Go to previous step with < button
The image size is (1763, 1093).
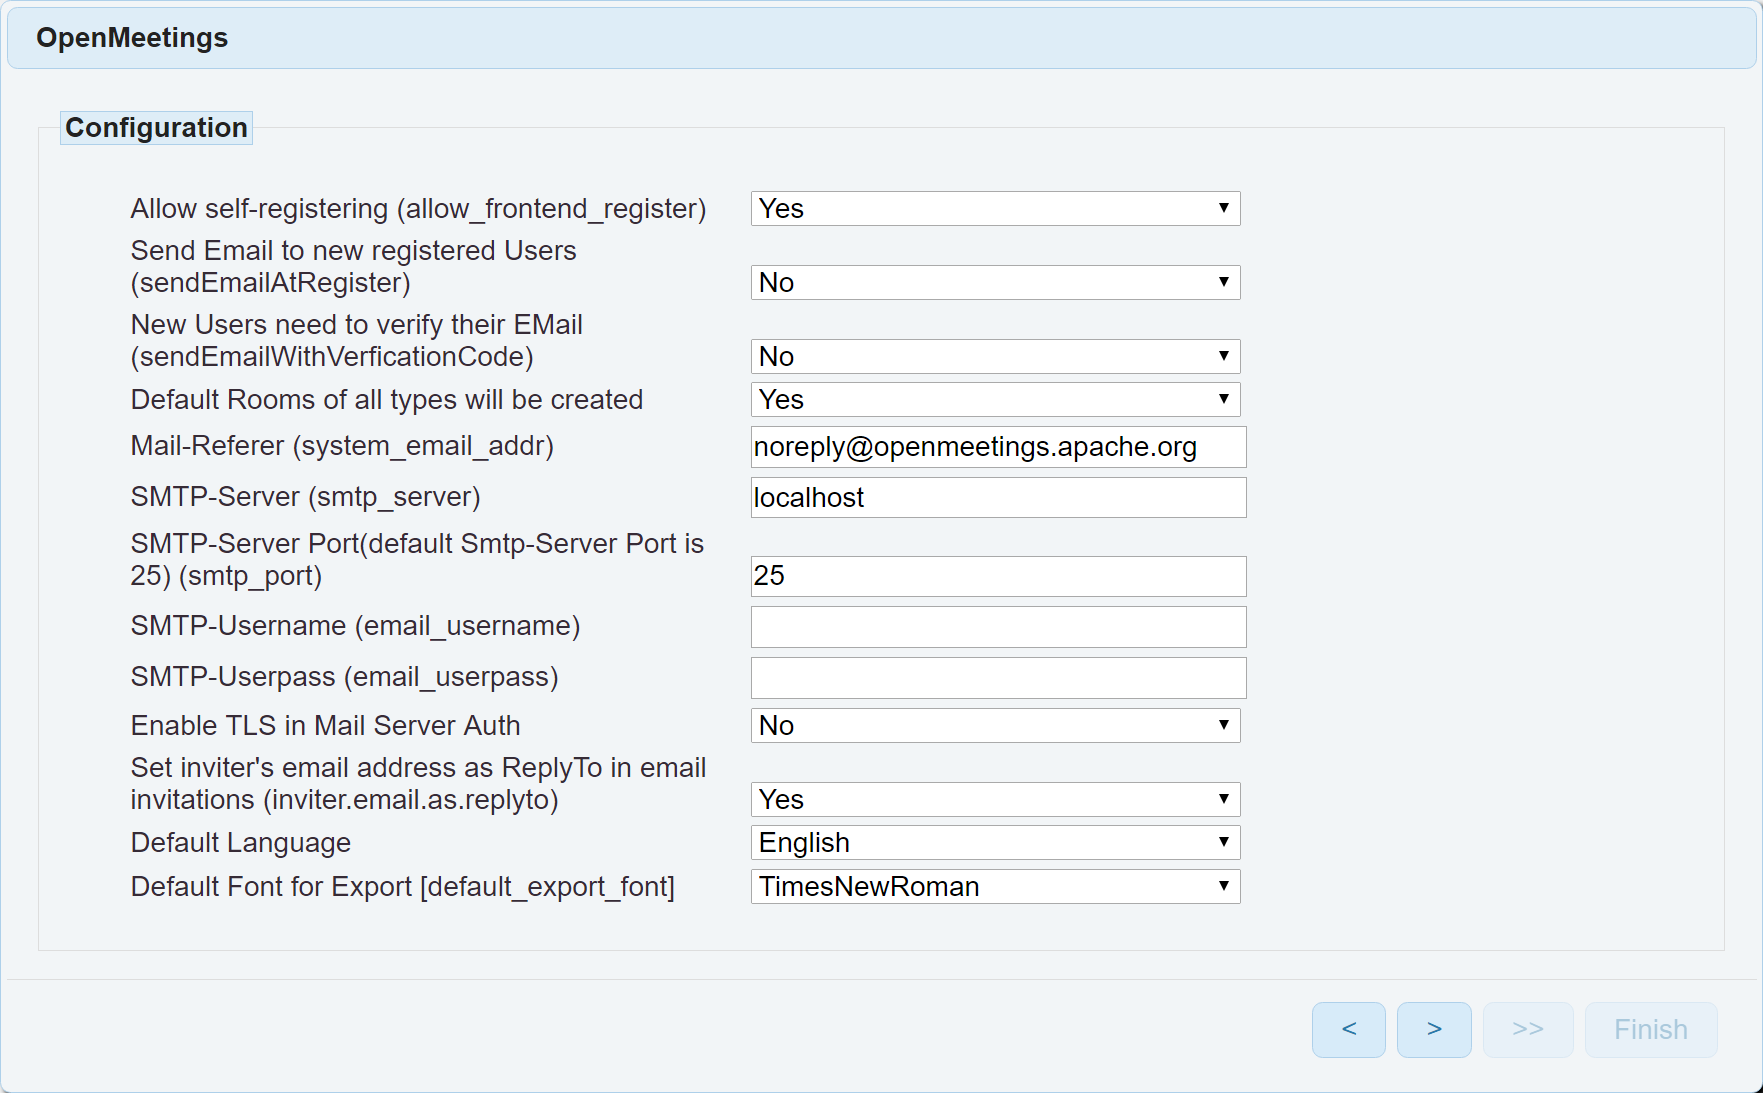pos(1348,1029)
